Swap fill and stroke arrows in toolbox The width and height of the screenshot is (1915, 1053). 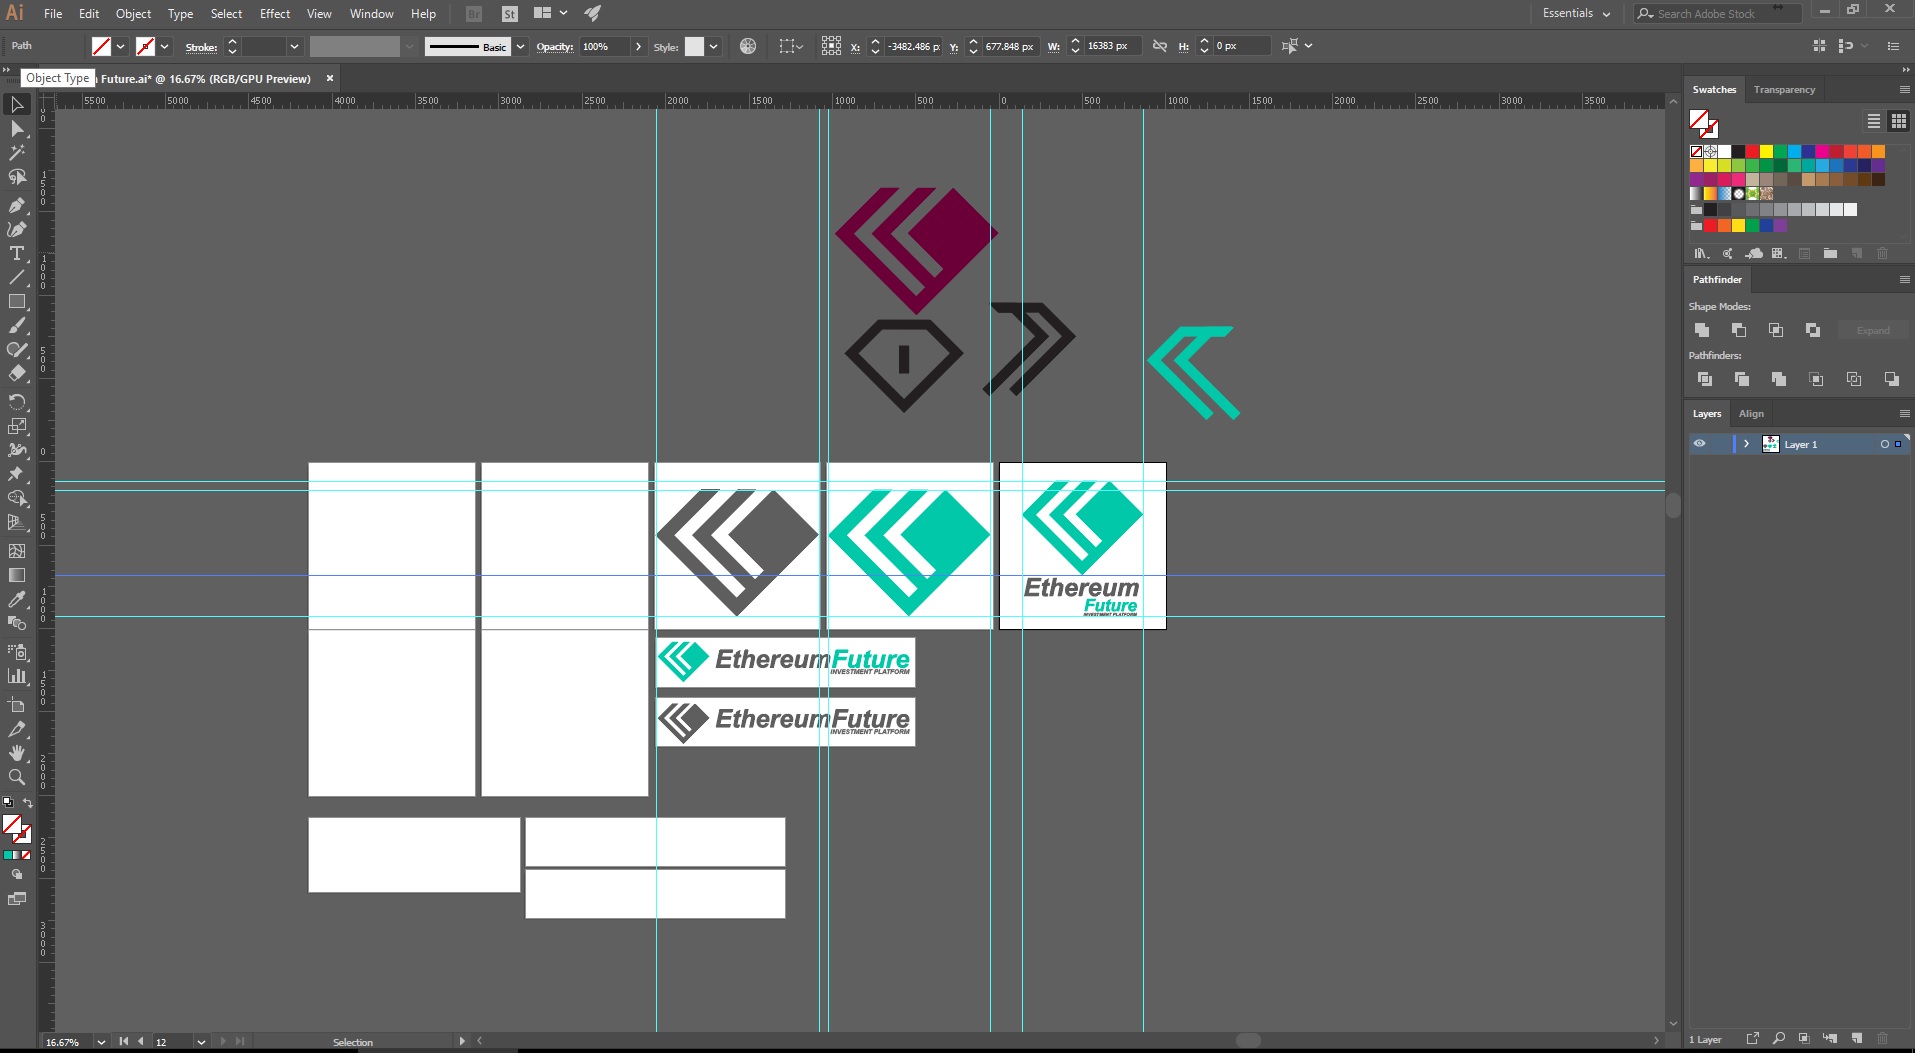pos(28,803)
